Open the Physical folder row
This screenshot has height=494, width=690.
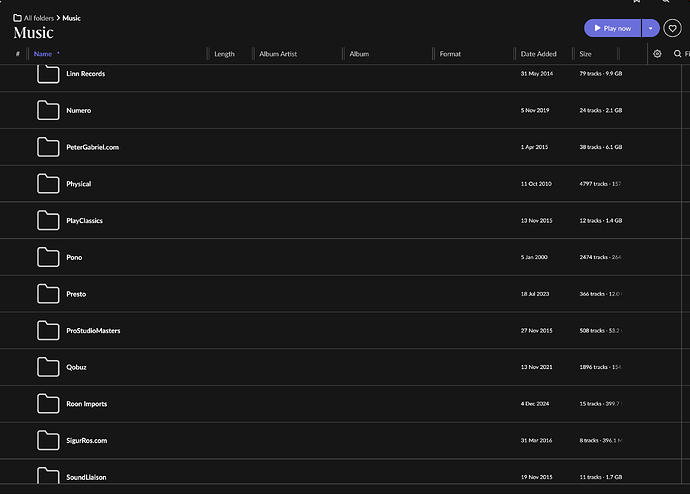(341, 184)
